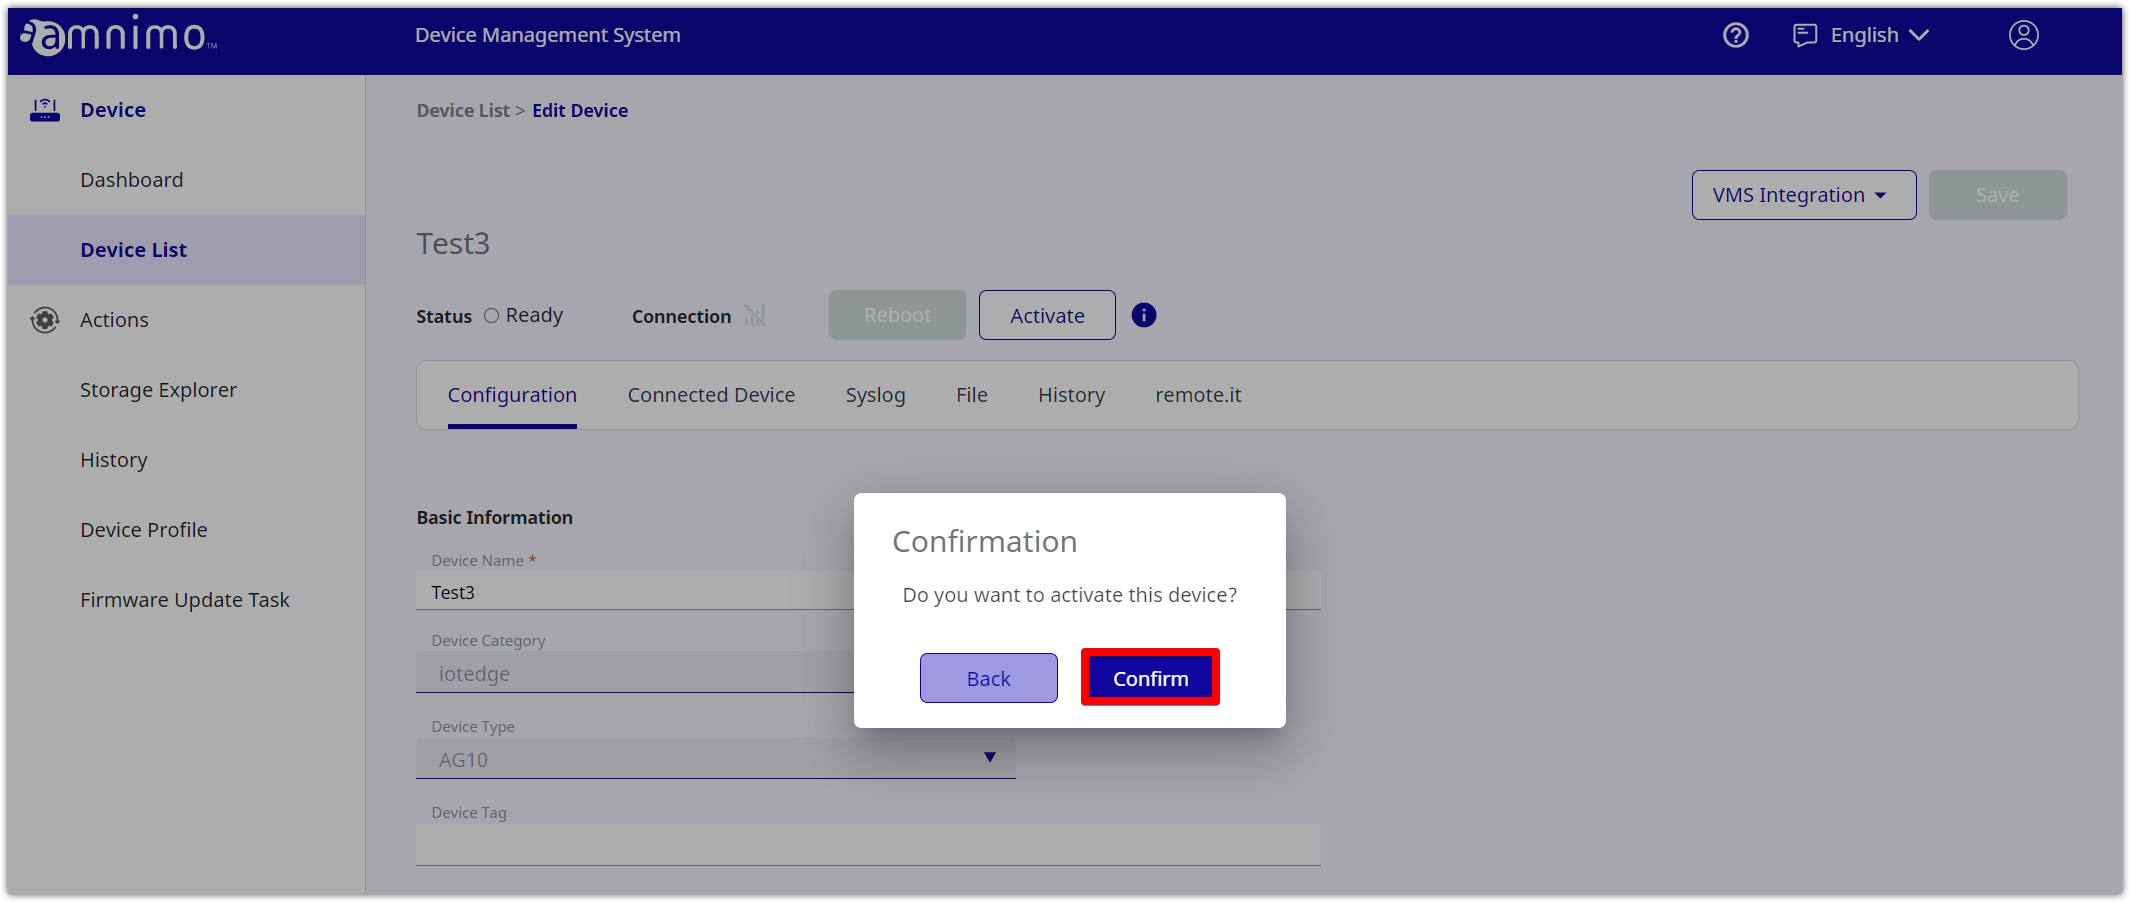This screenshot has height=902, width=2130.
Task: Click the blue info icon beside Activate
Action: (1143, 316)
